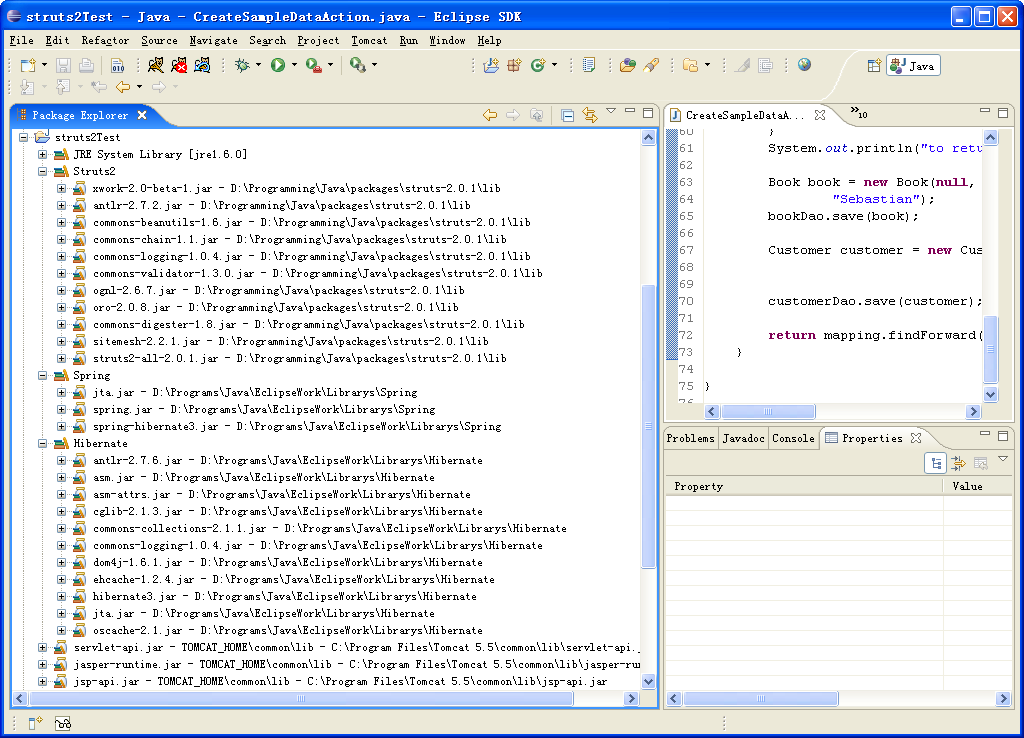Image resolution: width=1024 pixels, height=738 pixels.
Task: Click the New wizard toolbar icon
Action: (x=28, y=65)
